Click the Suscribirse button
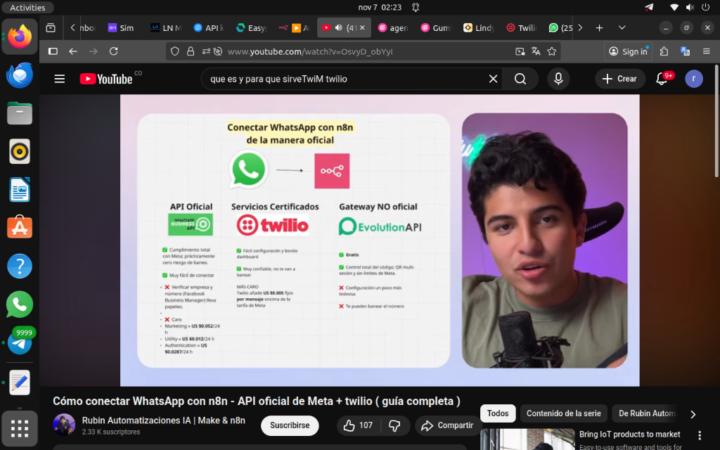The width and height of the screenshot is (720, 450). pos(290,425)
